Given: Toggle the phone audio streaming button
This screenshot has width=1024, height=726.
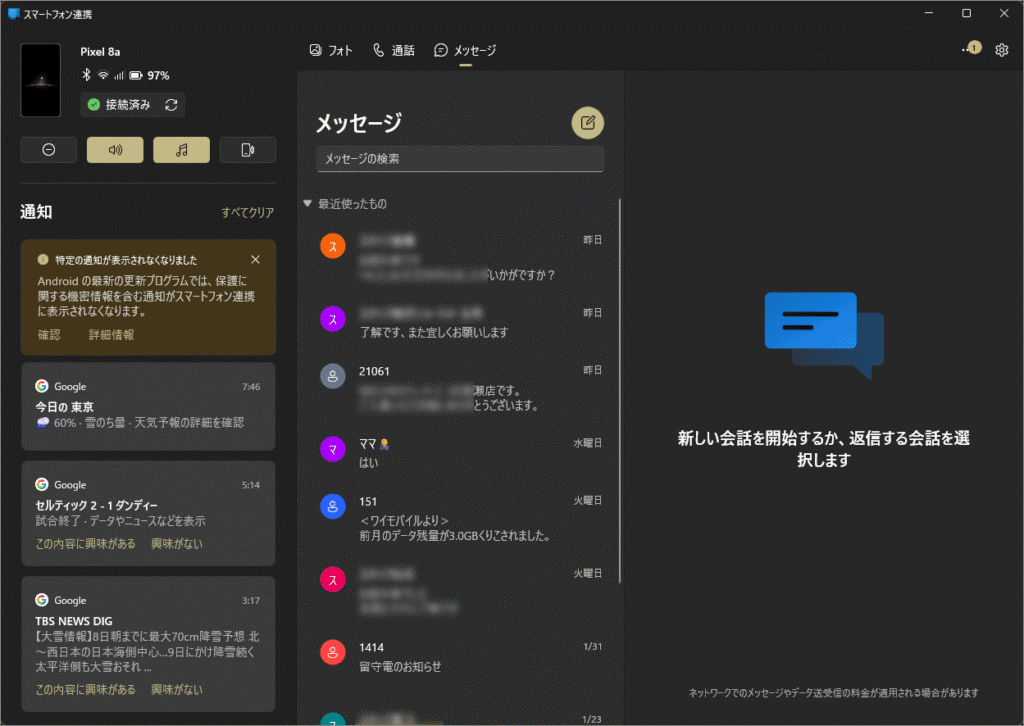Looking at the screenshot, I should [x=247, y=150].
